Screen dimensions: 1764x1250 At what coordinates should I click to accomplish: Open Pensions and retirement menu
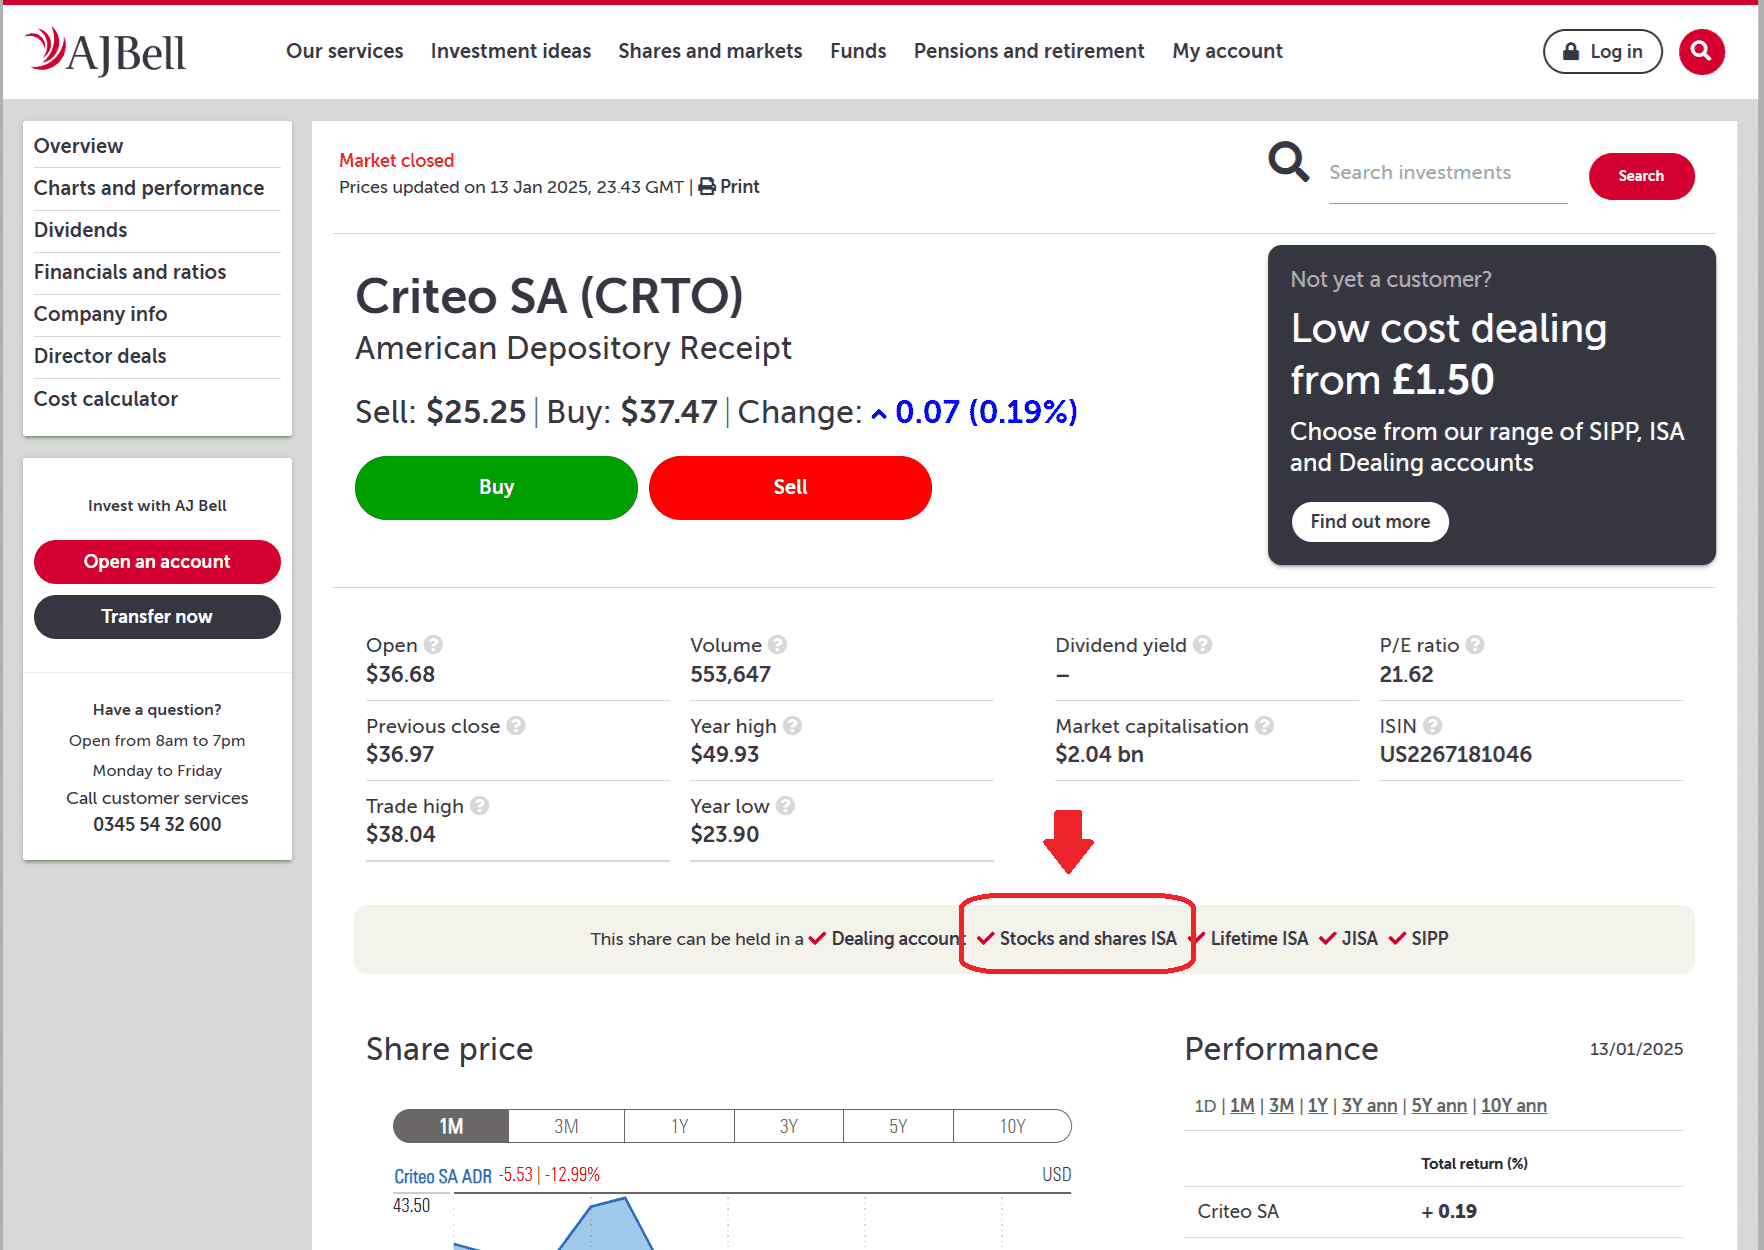coord(1029,51)
